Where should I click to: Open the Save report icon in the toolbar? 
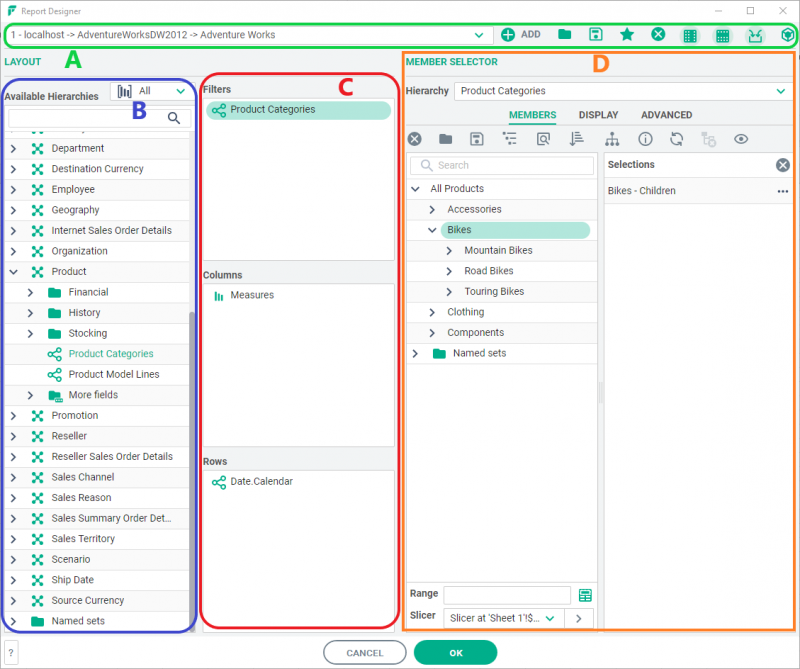(x=595, y=34)
